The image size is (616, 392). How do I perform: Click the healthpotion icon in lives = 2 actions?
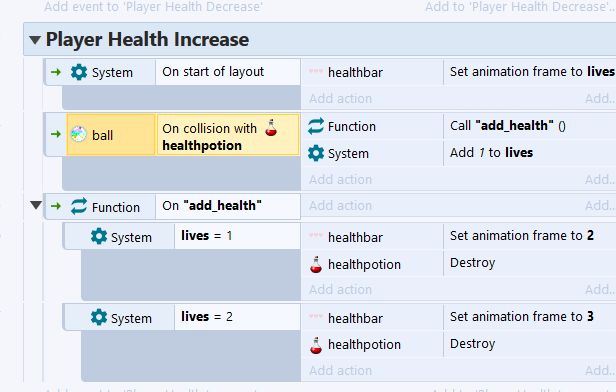[316, 345]
